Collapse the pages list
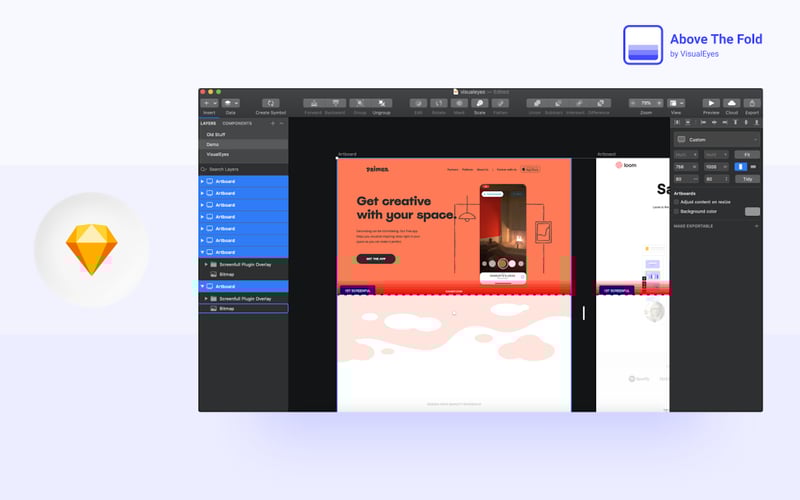Viewport: 800px width, 500px height. pyautogui.click(x=282, y=123)
